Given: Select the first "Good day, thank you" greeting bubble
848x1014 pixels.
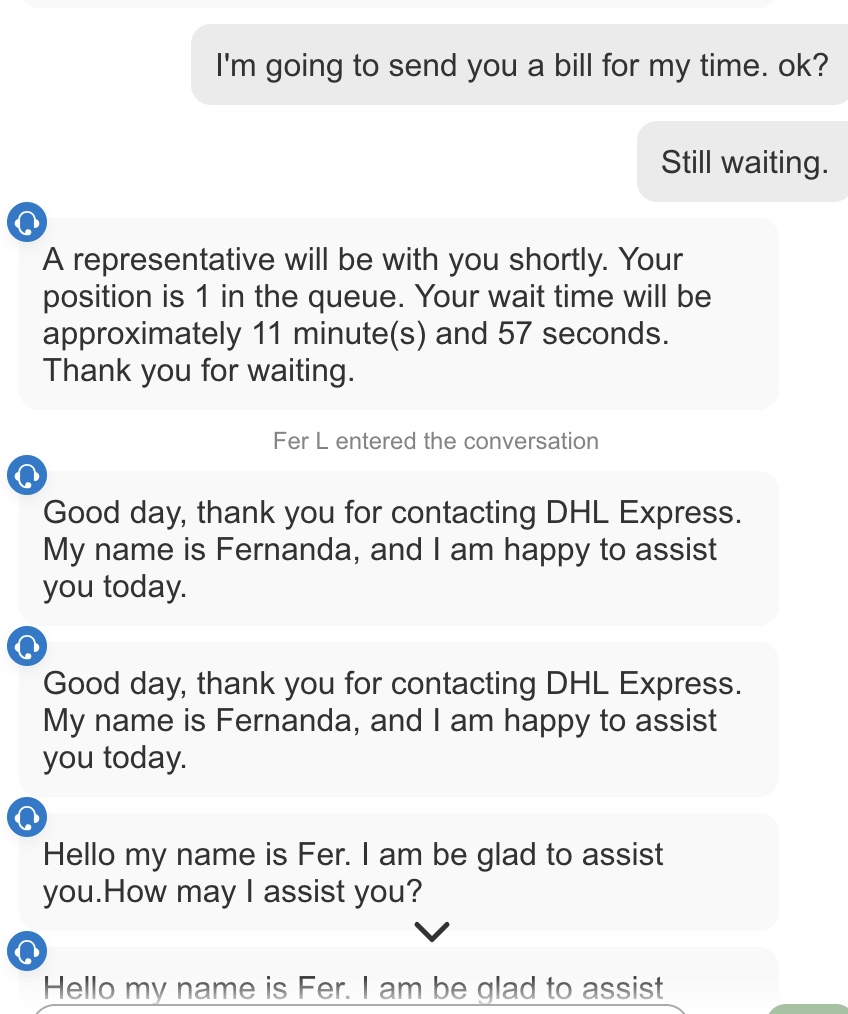Looking at the screenshot, I should (x=398, y=549).
